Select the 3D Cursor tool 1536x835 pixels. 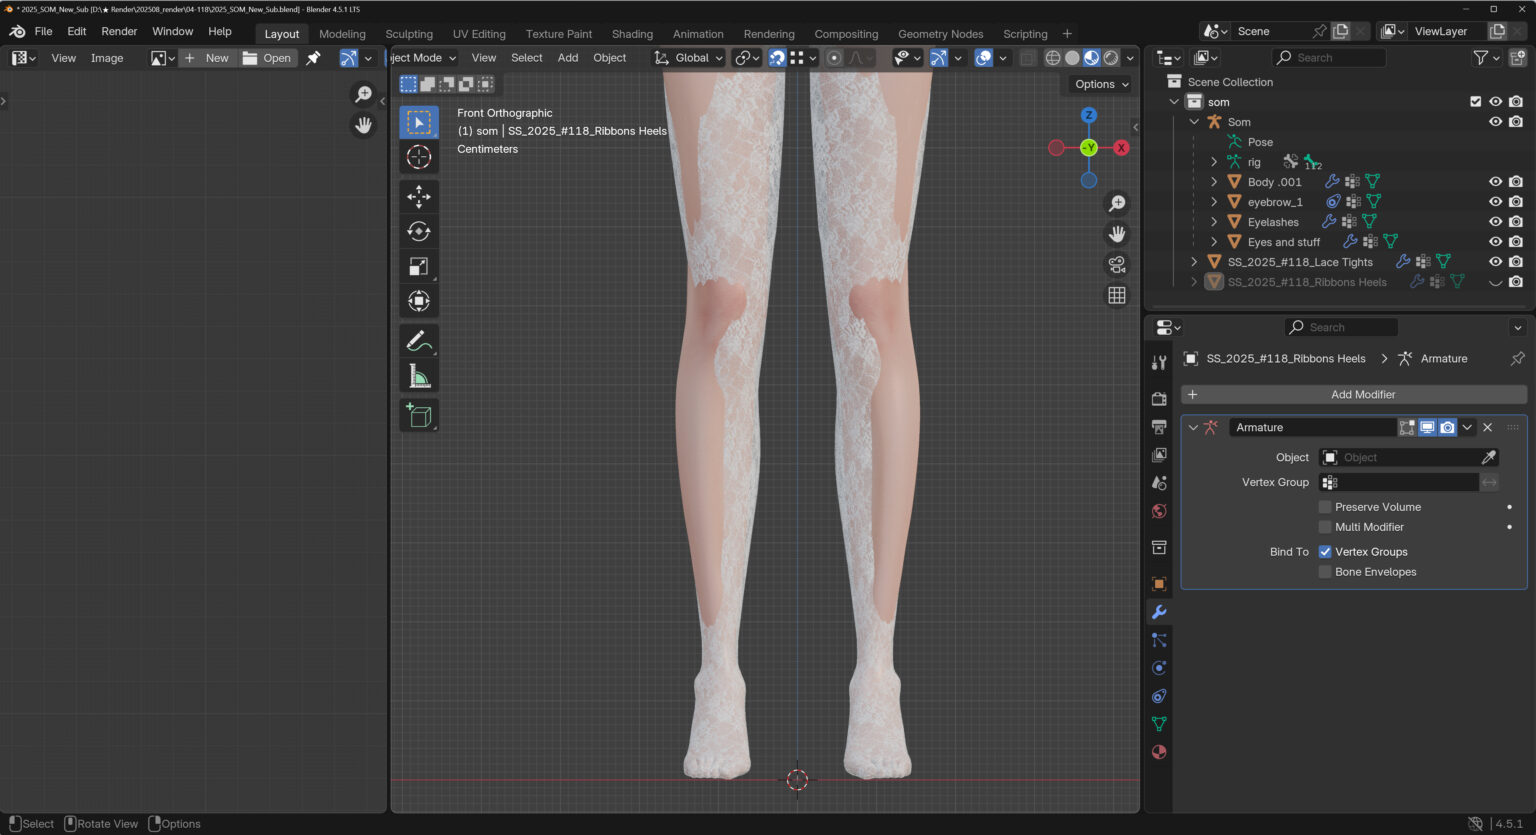(x=419, y=157)
